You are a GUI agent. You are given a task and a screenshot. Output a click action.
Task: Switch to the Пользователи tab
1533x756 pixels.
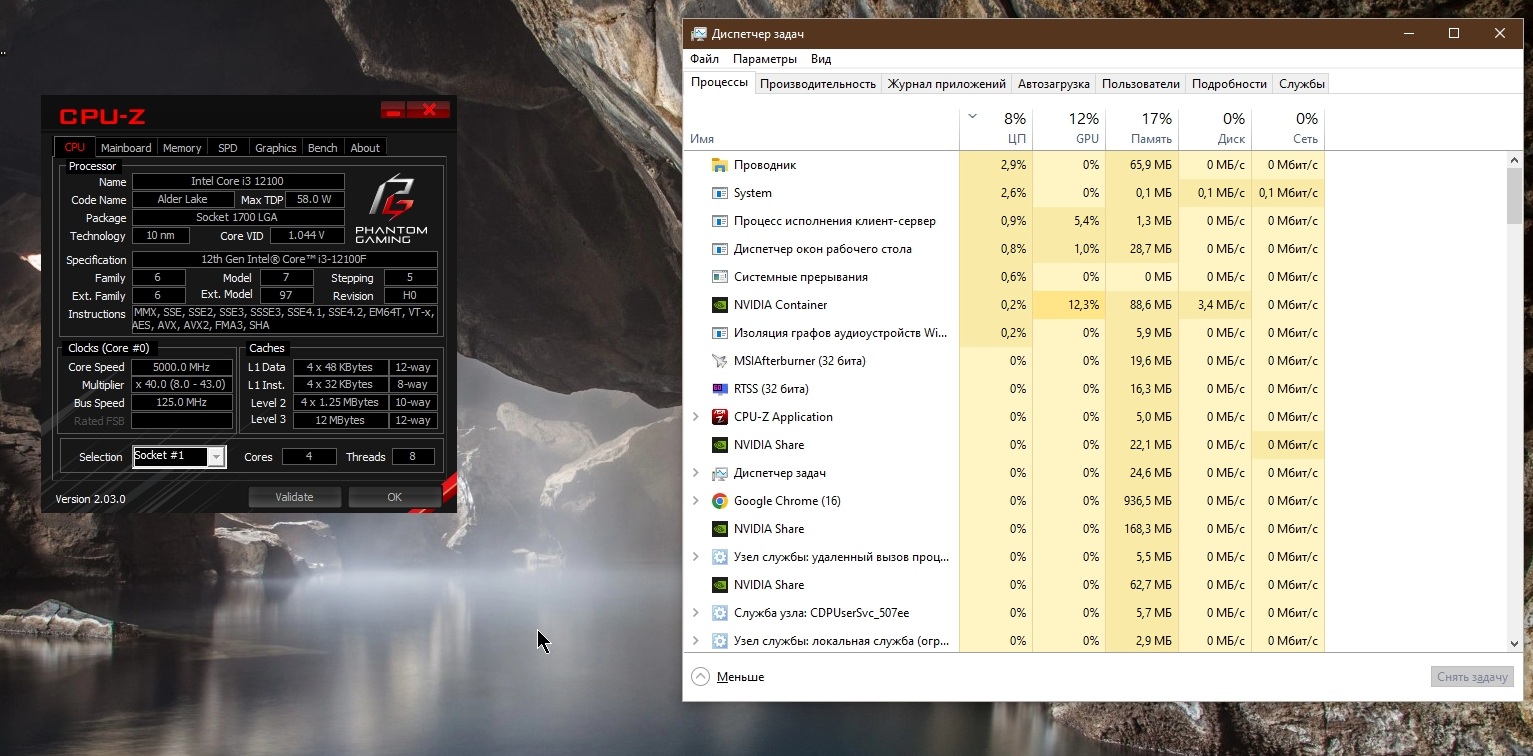pos(1141,84)
